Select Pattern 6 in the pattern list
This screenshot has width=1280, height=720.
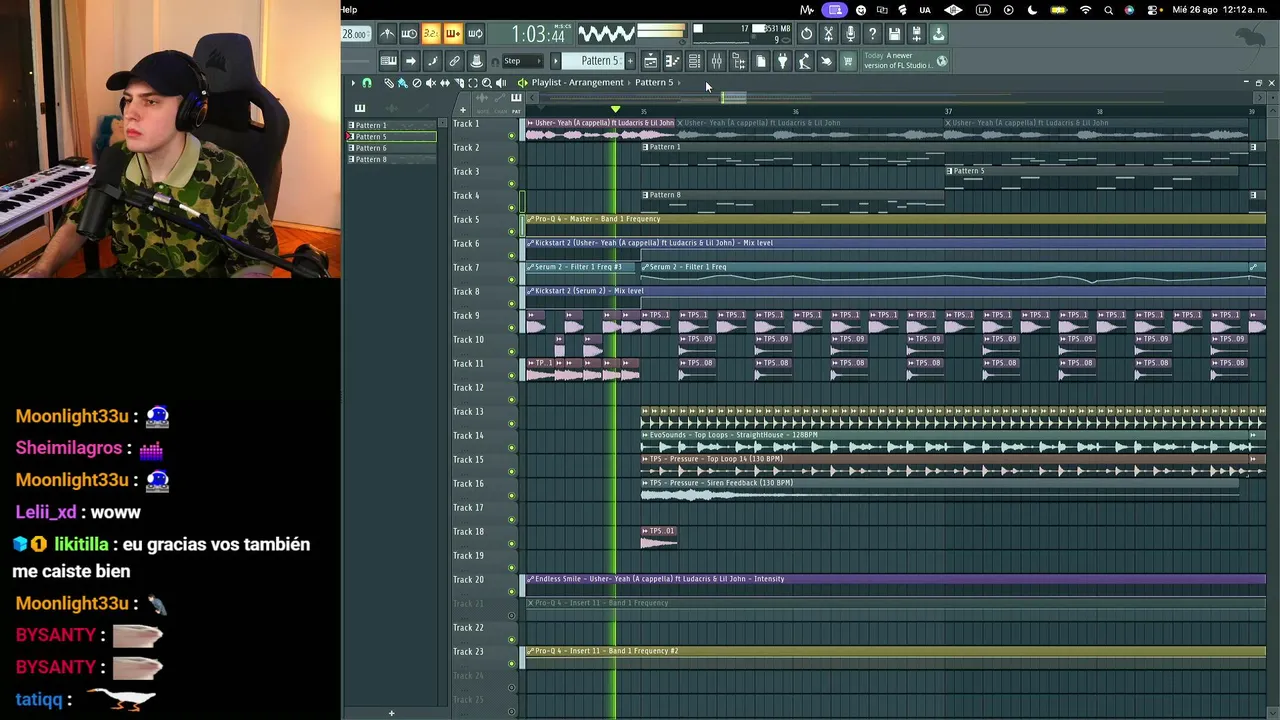click(x=392, y=148)
